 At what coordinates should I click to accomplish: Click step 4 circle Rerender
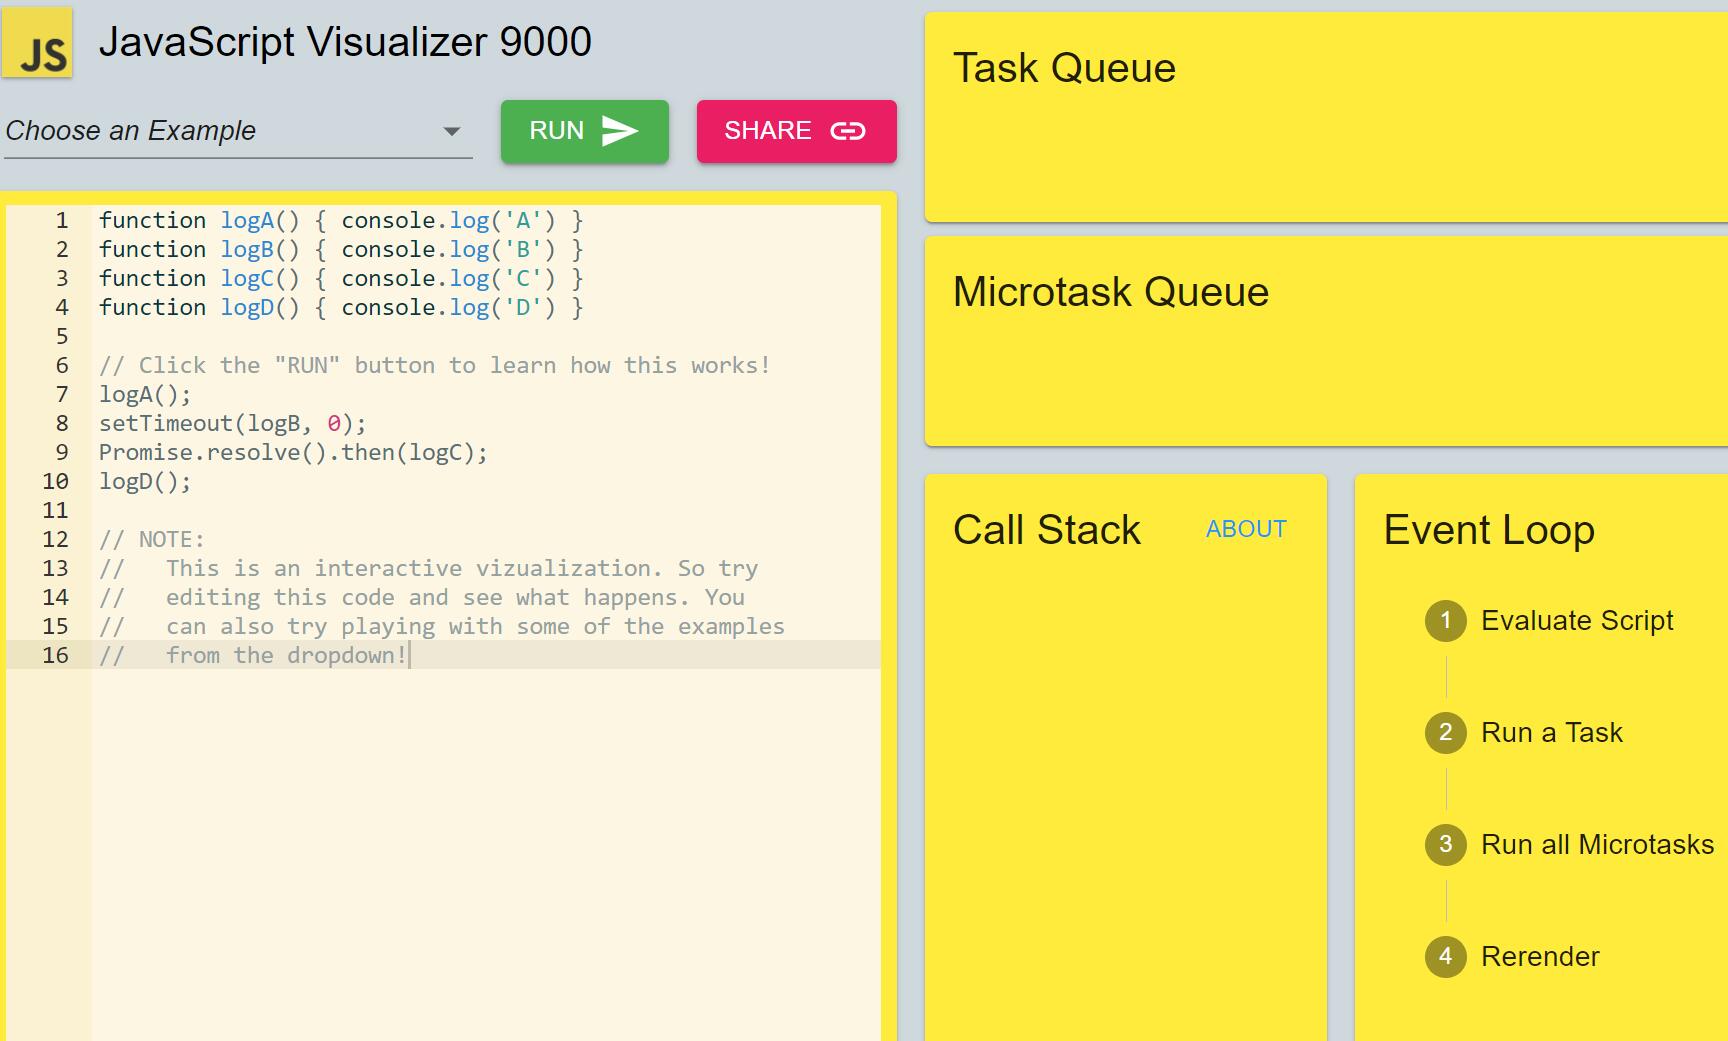(1445, 957)
